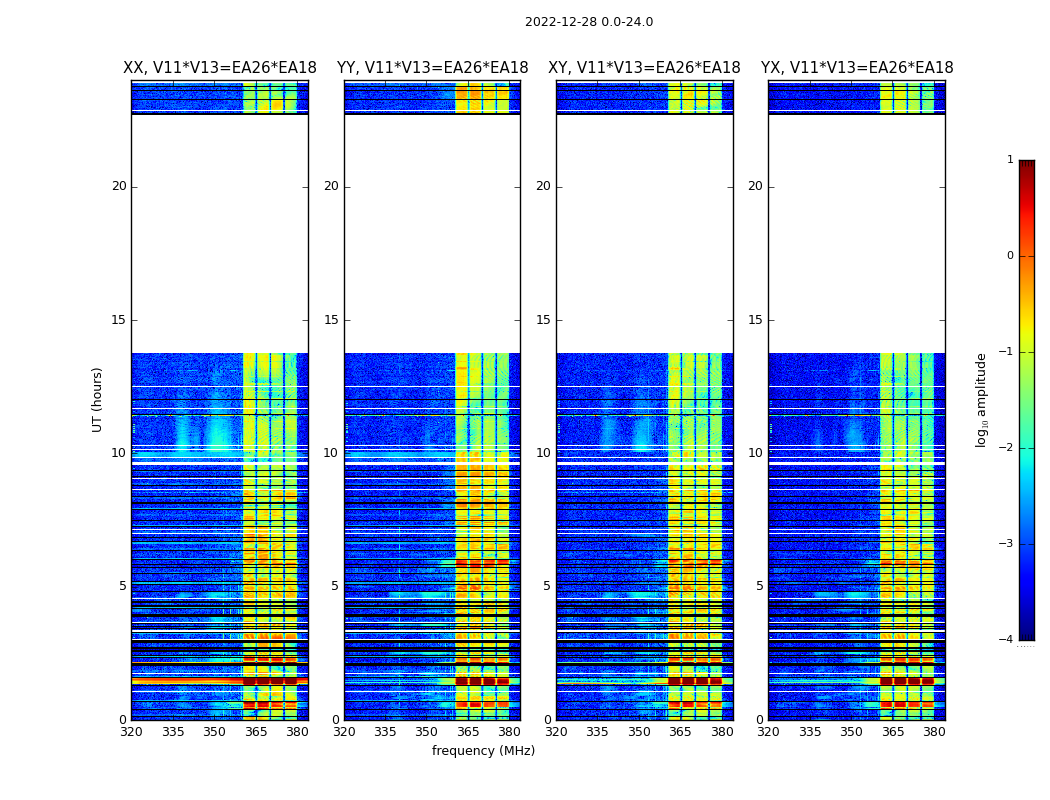Click the 335 tick label under XY panel
Viewport: 1050px width, 800px height.
(x=597, y=732)
